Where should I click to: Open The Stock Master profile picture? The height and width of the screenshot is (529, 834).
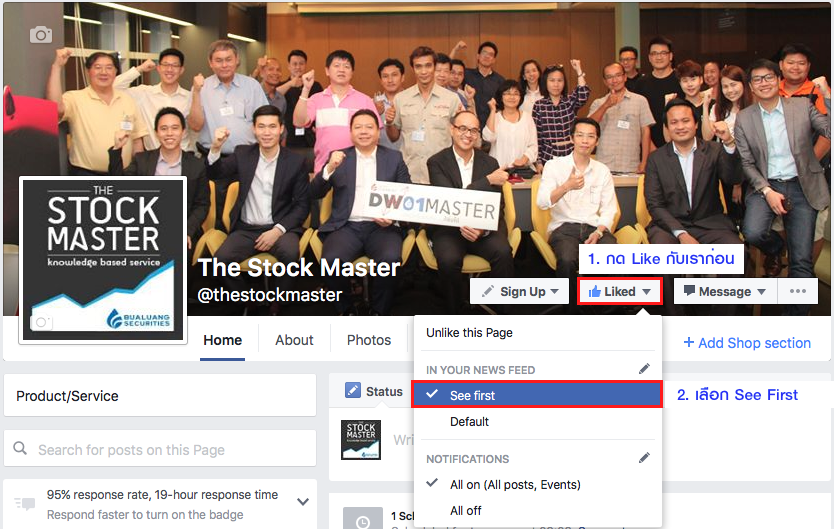[x=103, y=261]
